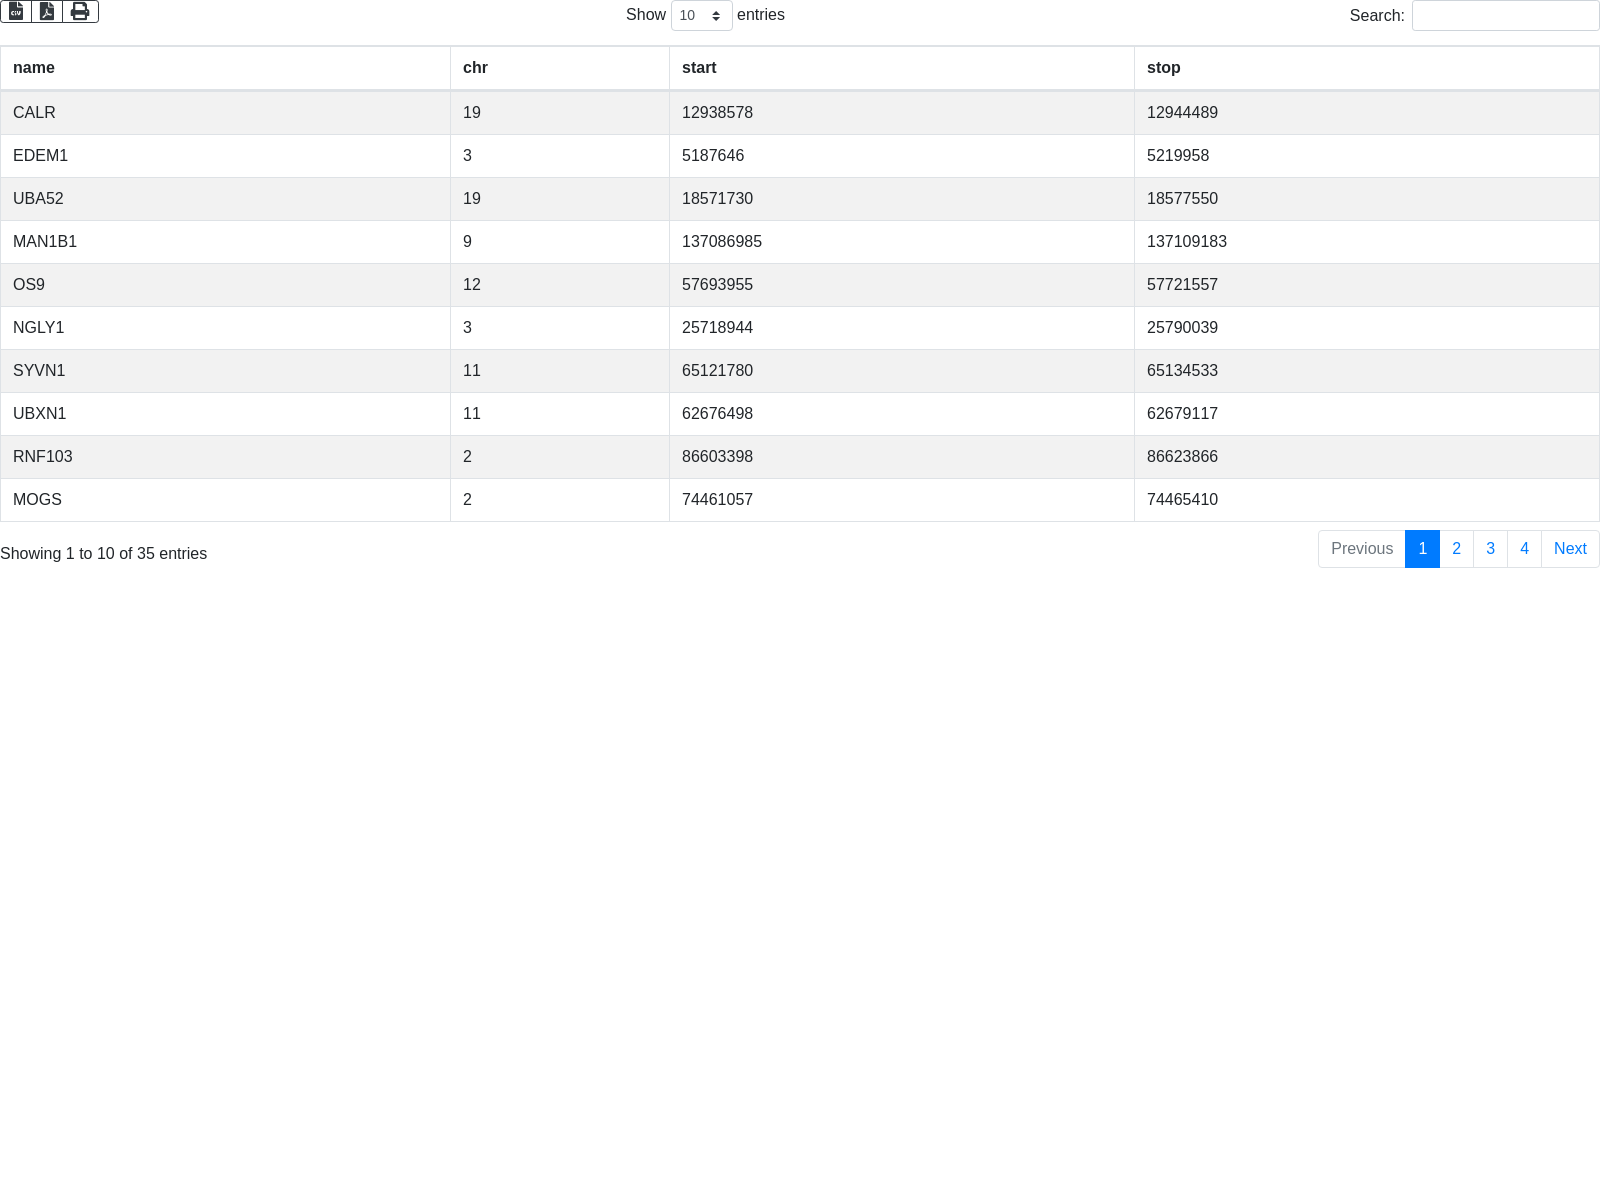The height and width of the screenshot is (1200, 1600).
Task: Sort table by chr column
Action: coord(475,68)
